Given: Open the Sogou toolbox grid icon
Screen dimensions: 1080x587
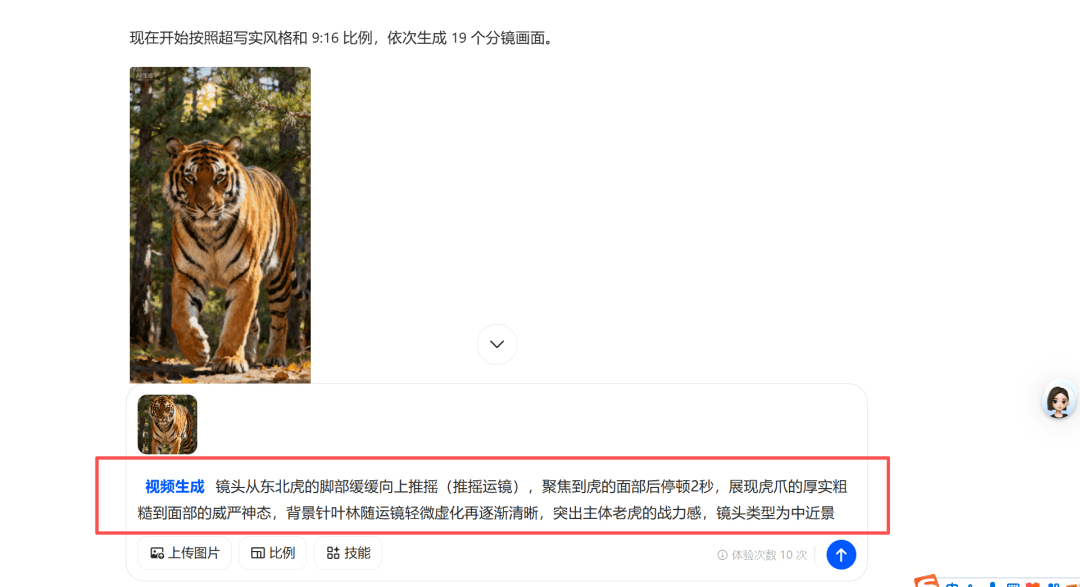Looking at the screenshot, I should pos(1054,585).
